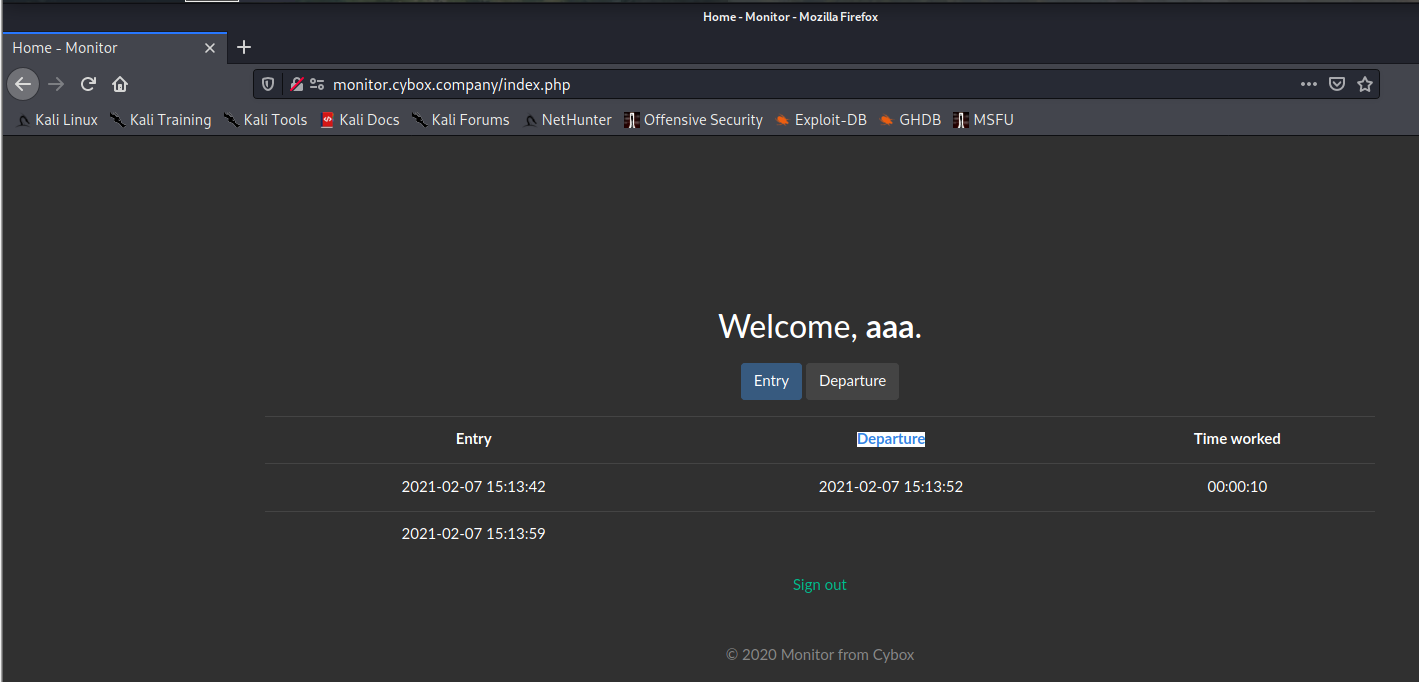
Task: Click the highlighted Departure column header
Action: click(x=891, y=439)
